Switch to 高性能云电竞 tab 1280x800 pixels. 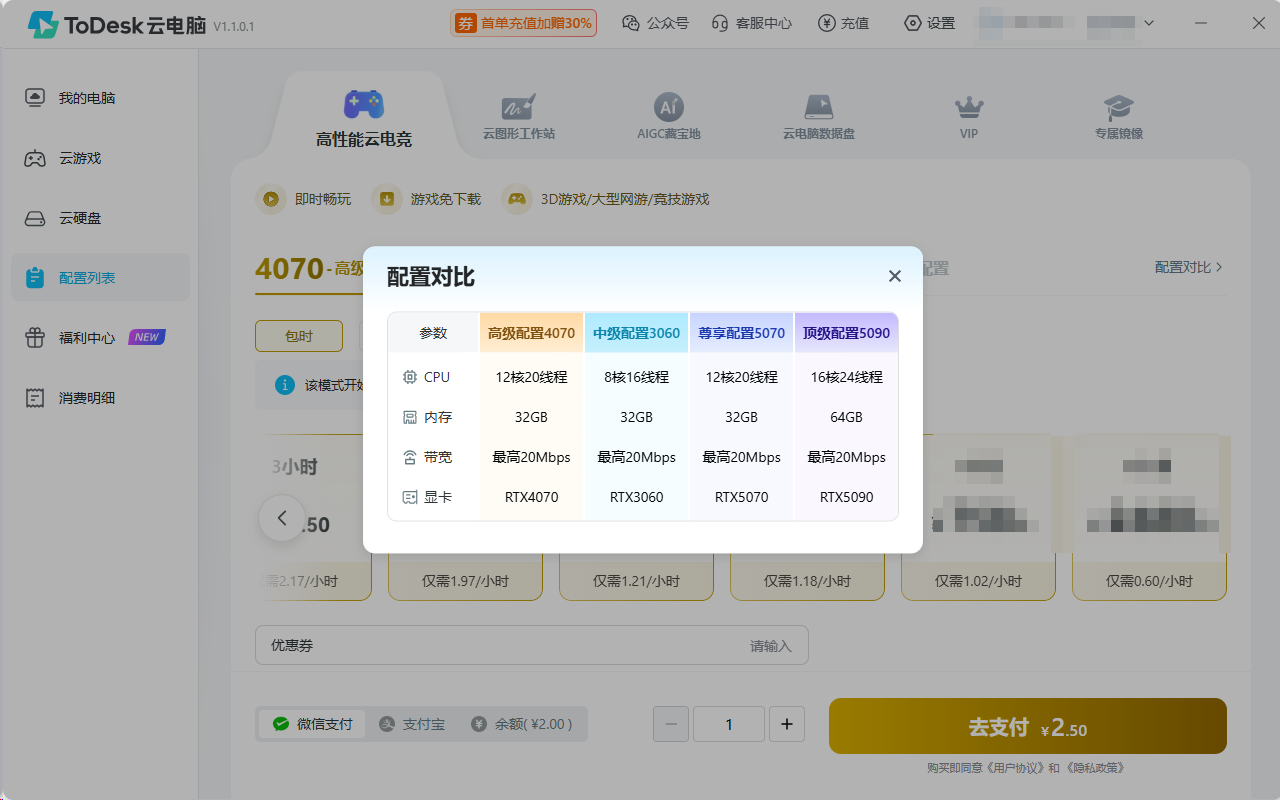tap(364, 119)
